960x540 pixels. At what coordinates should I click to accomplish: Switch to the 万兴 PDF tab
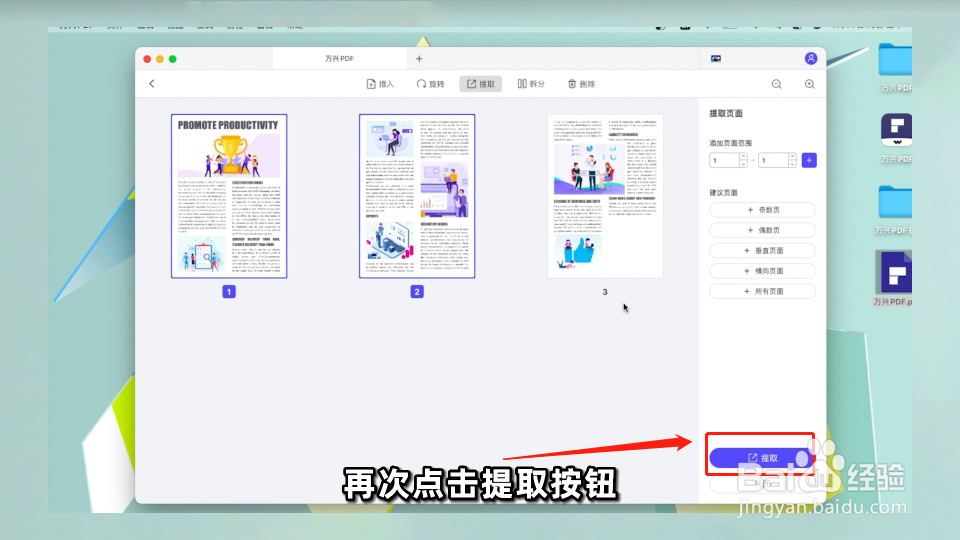[339, 58]
